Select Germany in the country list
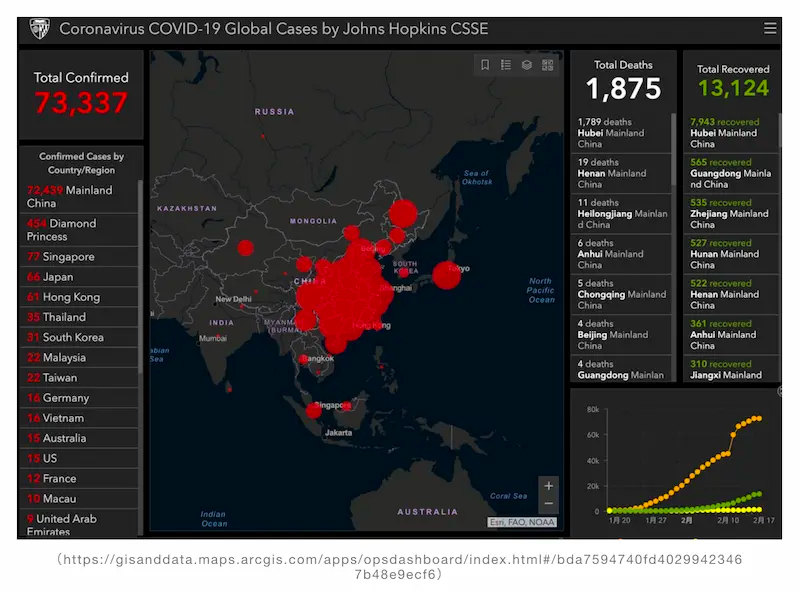Image resolution: width=800 pixels, height=592 pixels. pyautogui.click(x=79, y=398)
